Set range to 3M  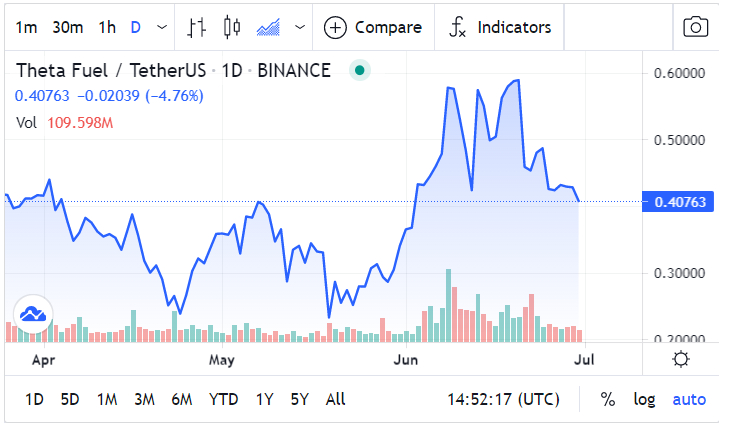(x=144, y=399)
